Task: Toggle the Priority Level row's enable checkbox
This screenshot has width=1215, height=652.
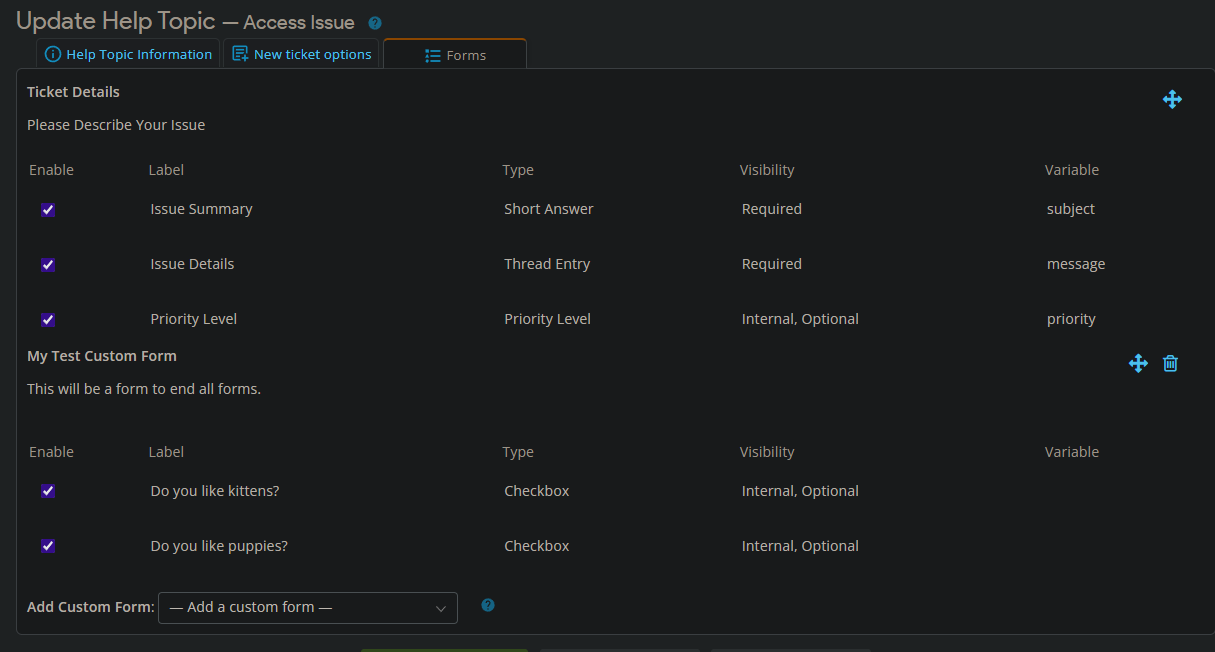Action: pyautogui.click(x=48, y=320)
